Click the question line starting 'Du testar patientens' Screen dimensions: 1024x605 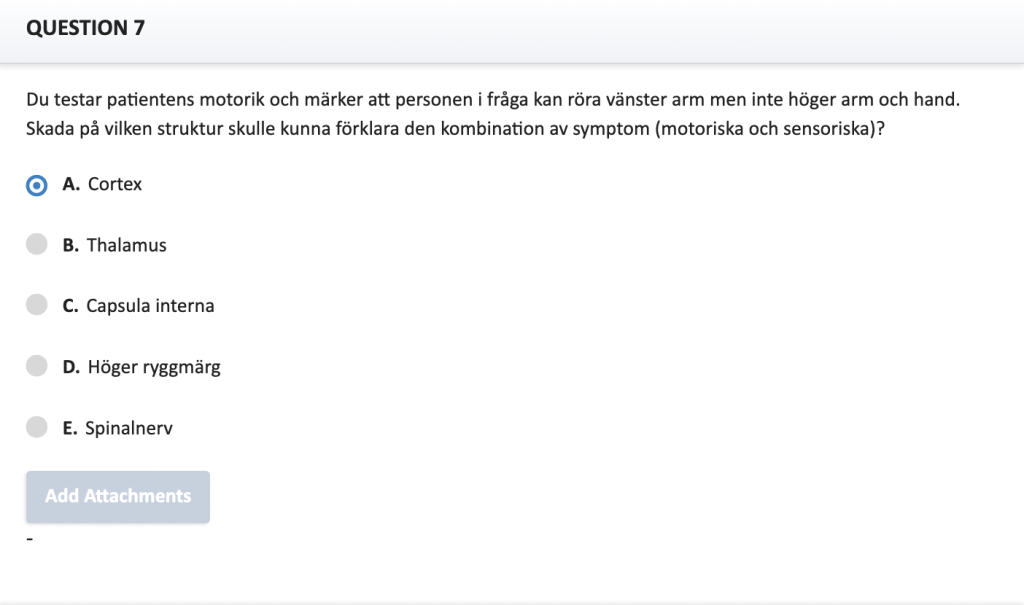493,100
